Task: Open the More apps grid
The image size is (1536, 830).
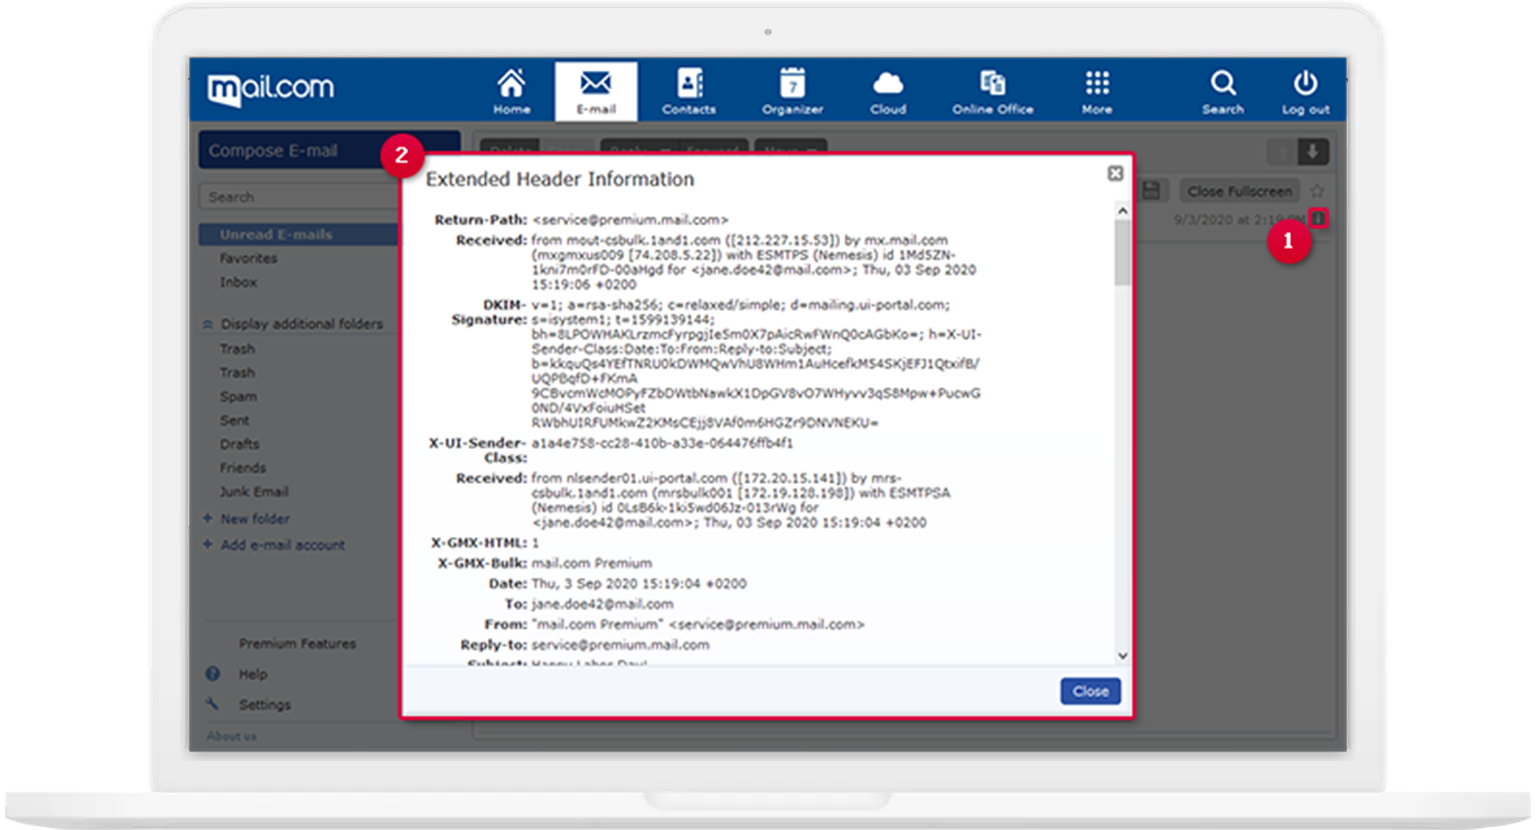Action: click(x=1097, y=91)
